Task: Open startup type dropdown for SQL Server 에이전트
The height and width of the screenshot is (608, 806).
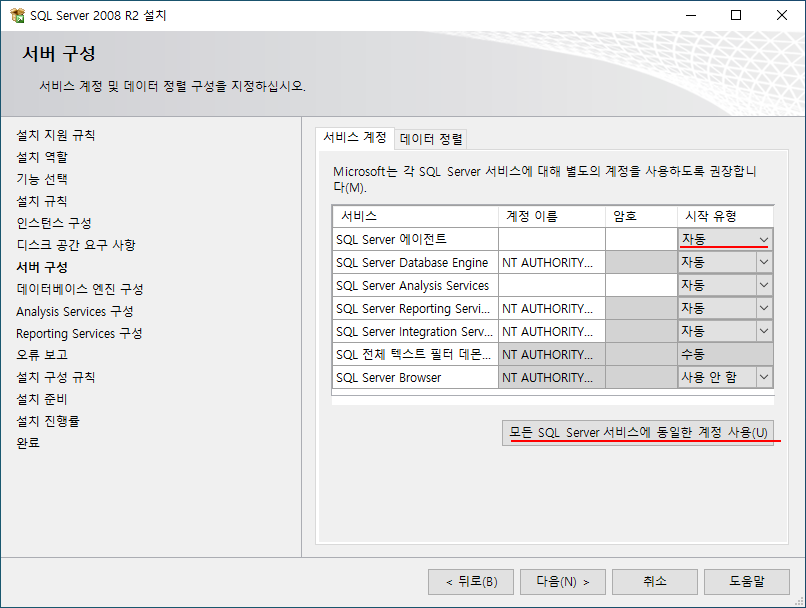Action: pos(764,239)
